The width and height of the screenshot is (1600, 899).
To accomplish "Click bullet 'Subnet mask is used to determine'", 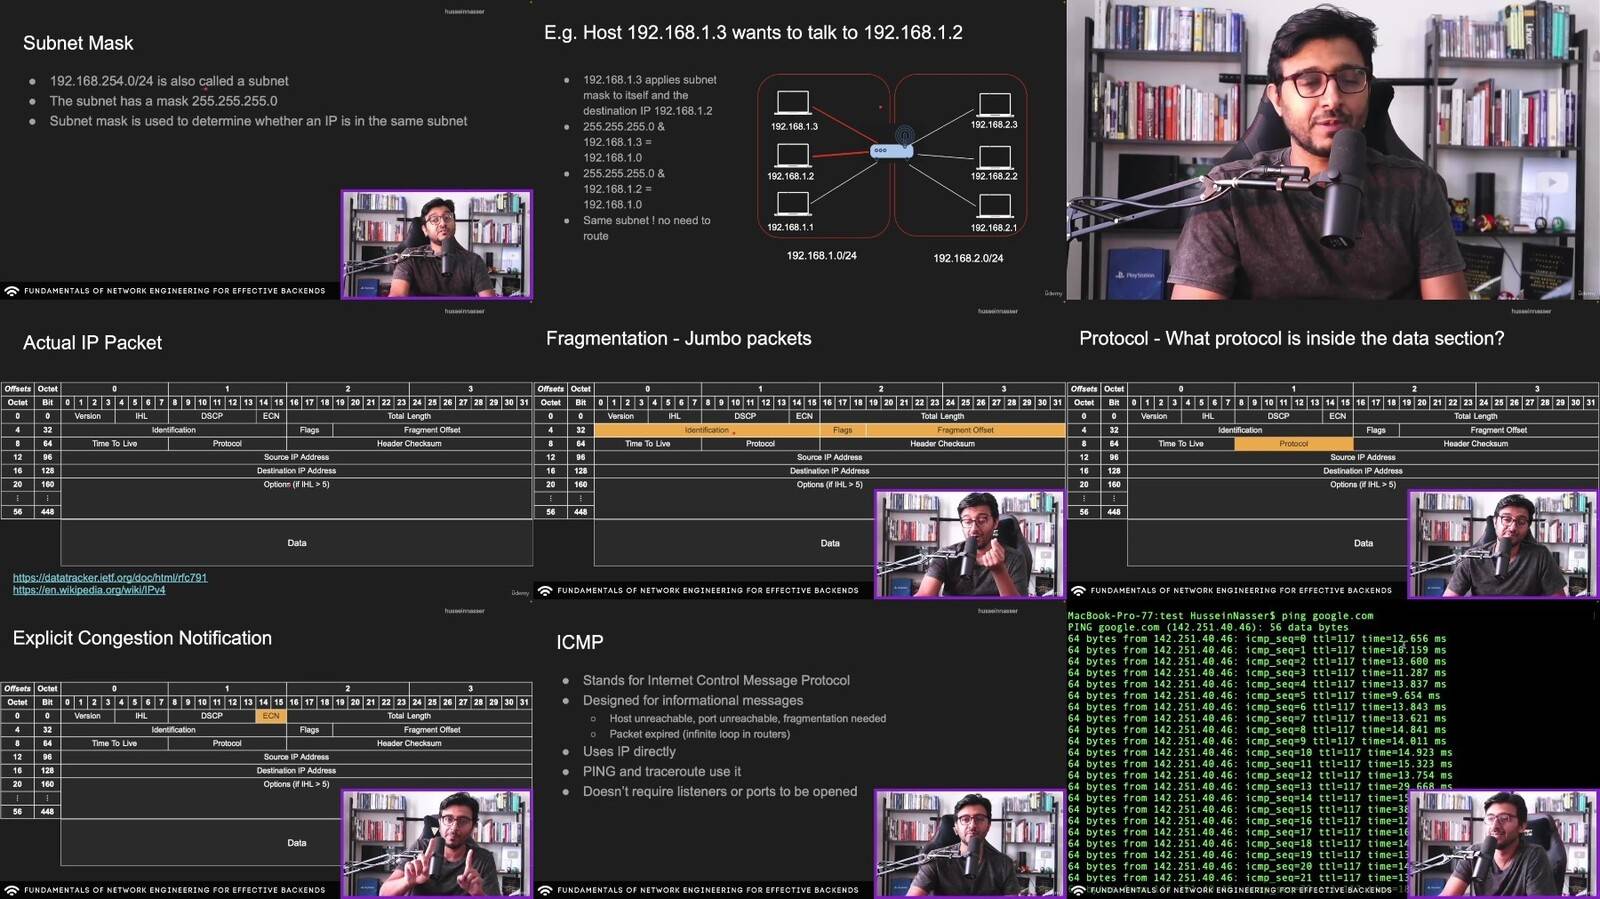I will click(x=258, y=121).
